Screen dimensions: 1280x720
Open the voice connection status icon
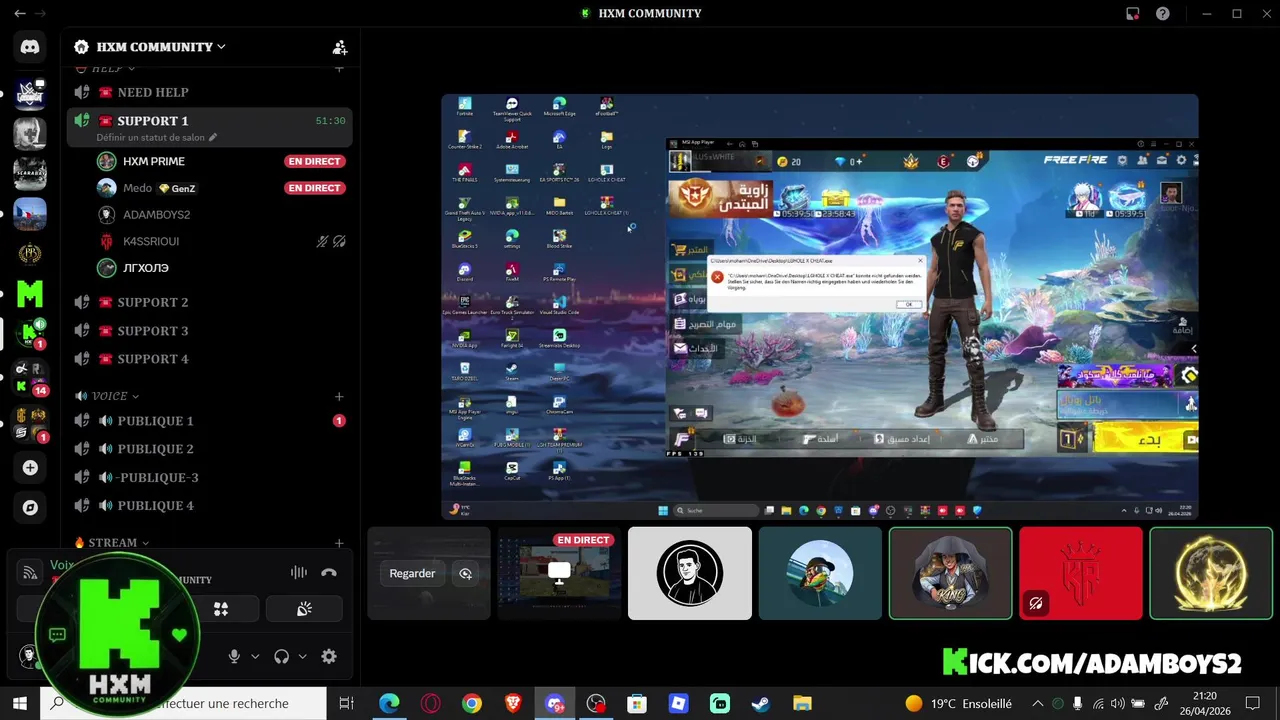(30, 572)
